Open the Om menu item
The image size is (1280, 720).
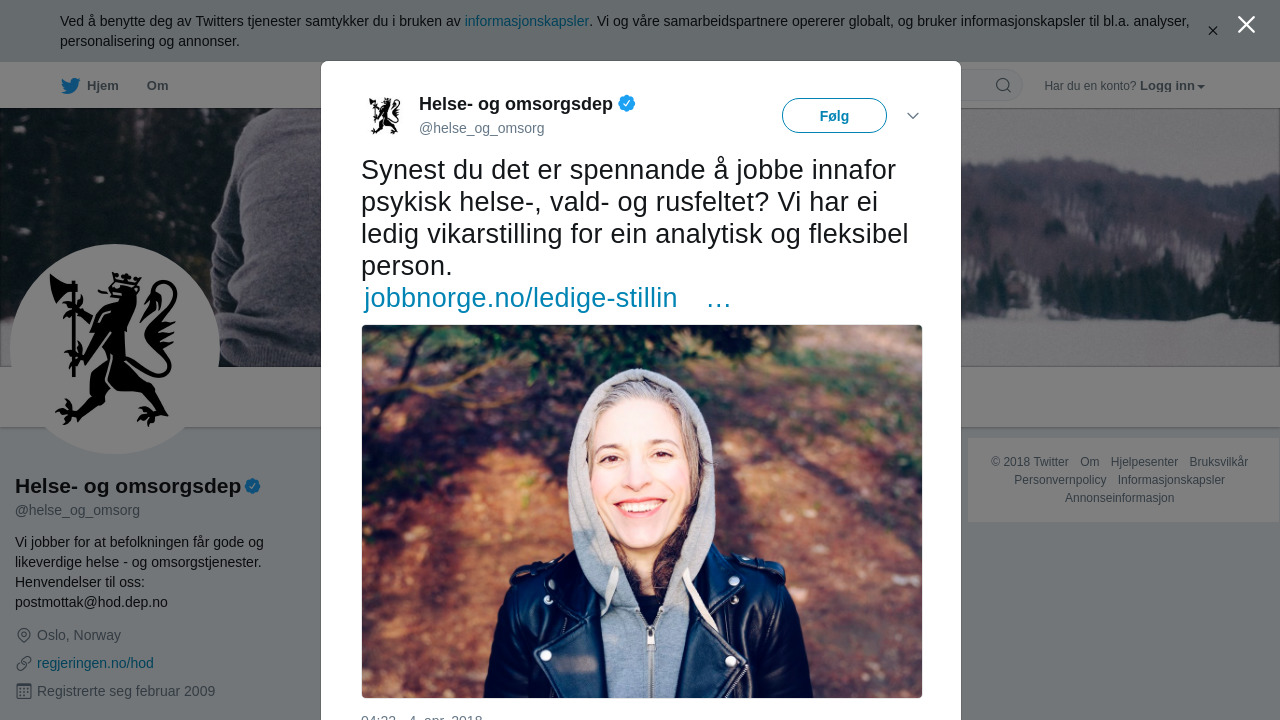click(158, 86)
